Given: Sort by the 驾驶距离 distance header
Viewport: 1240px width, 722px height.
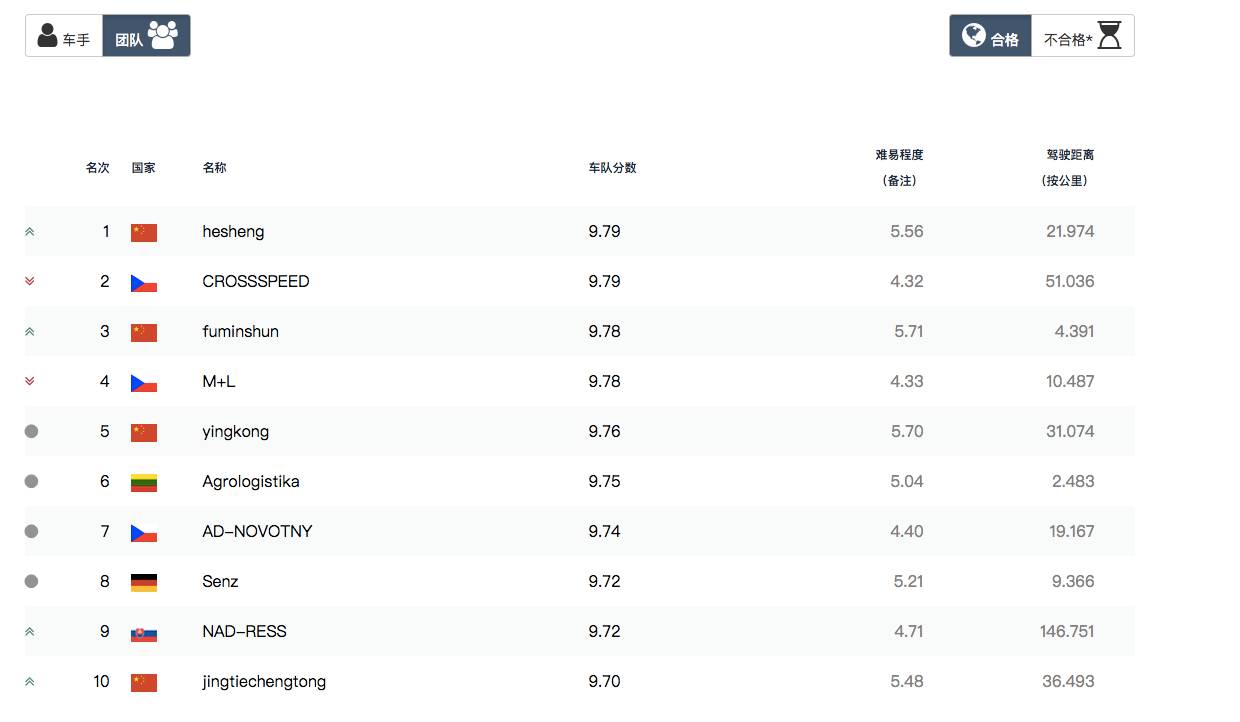Looking at the screenshot, I should pyautogui.click(x=1070, y=155).
